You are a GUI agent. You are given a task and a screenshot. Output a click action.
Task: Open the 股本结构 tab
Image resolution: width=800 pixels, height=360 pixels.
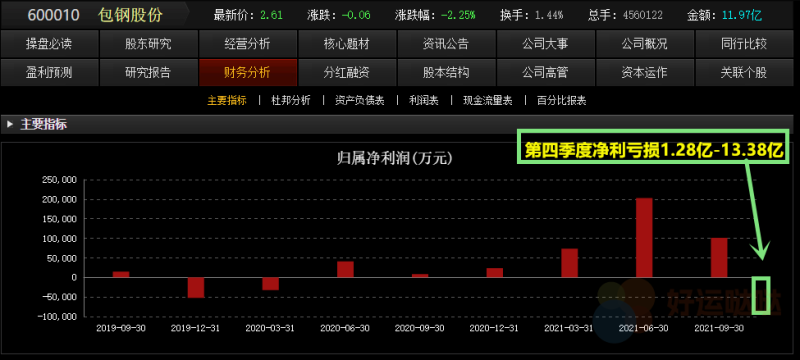click(446, 72)
